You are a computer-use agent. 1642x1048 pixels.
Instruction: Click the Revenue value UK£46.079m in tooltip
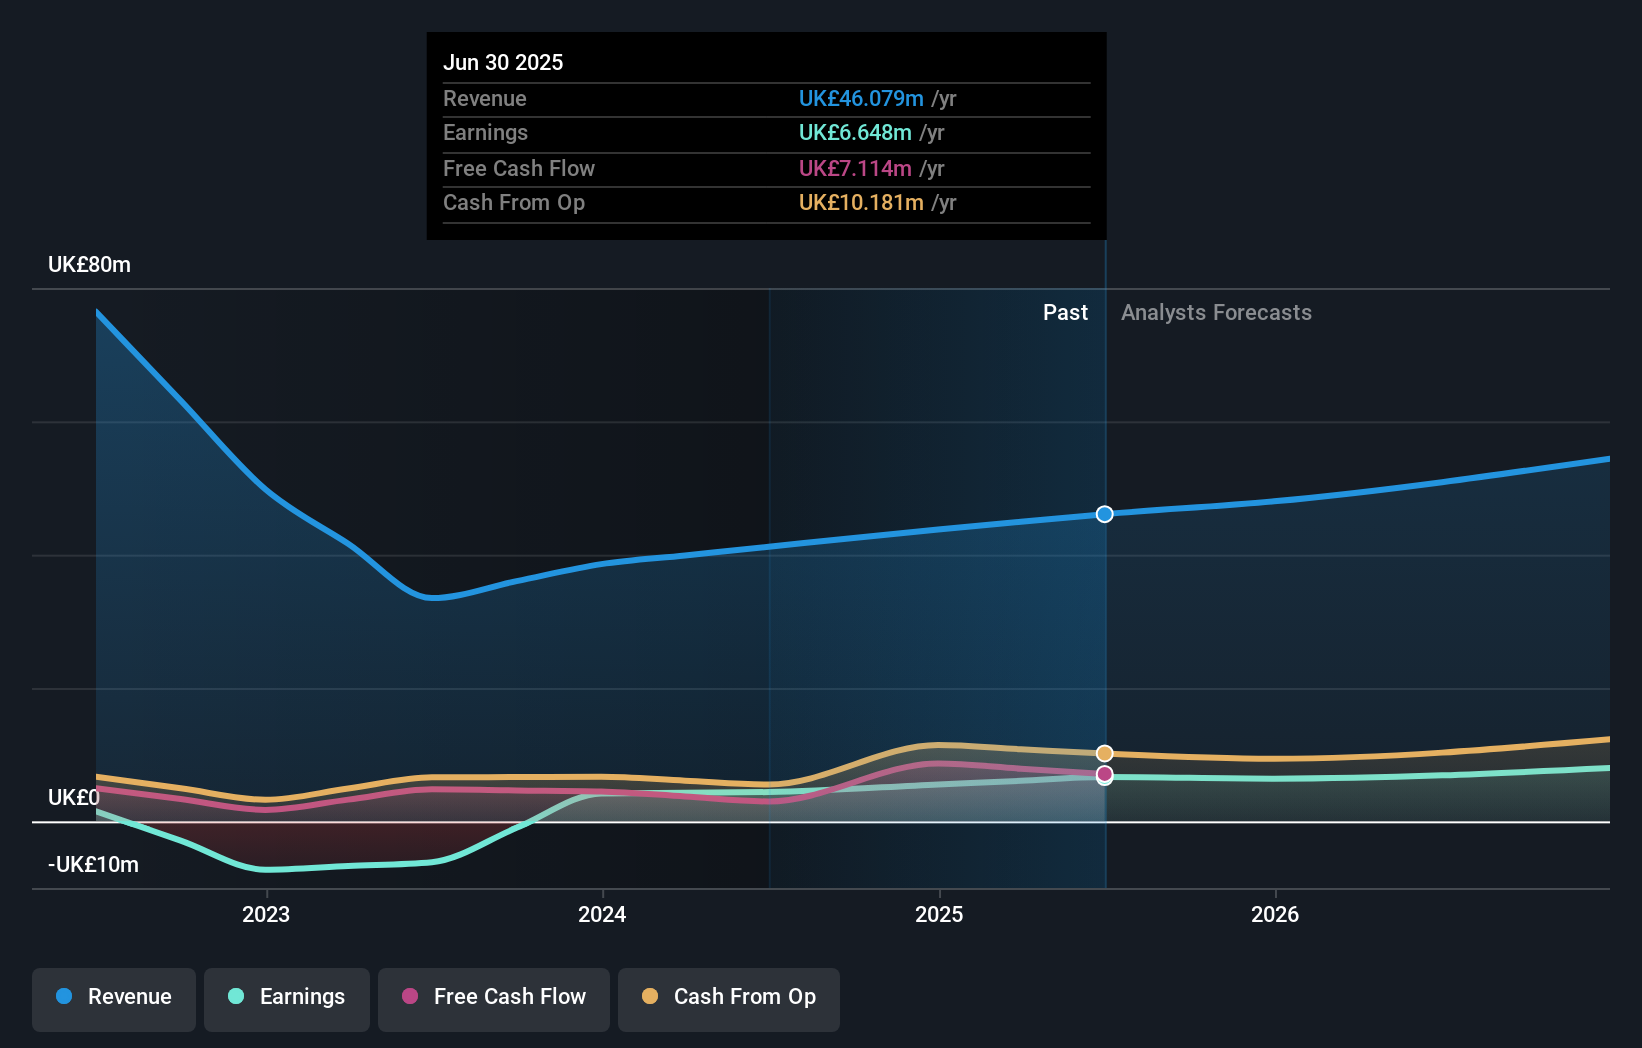(x=860, y=98)
